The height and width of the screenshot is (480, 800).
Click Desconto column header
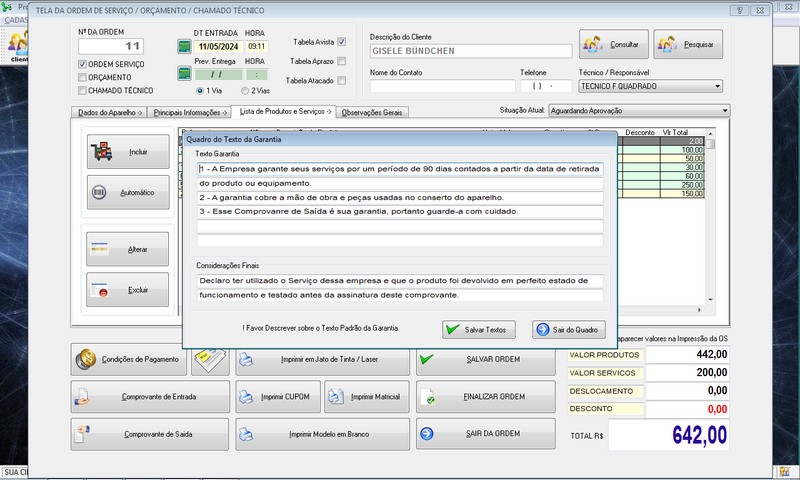pos(639,133)
